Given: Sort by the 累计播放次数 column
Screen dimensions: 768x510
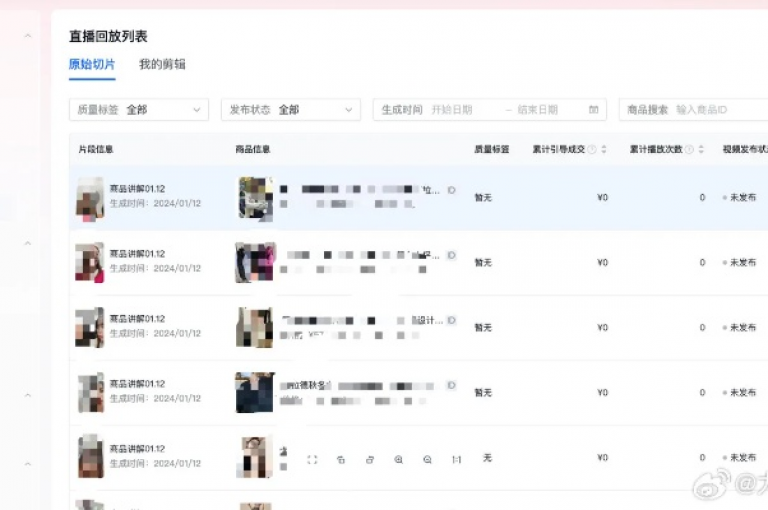Looking at the screenshot, I should tap(701, 149).
